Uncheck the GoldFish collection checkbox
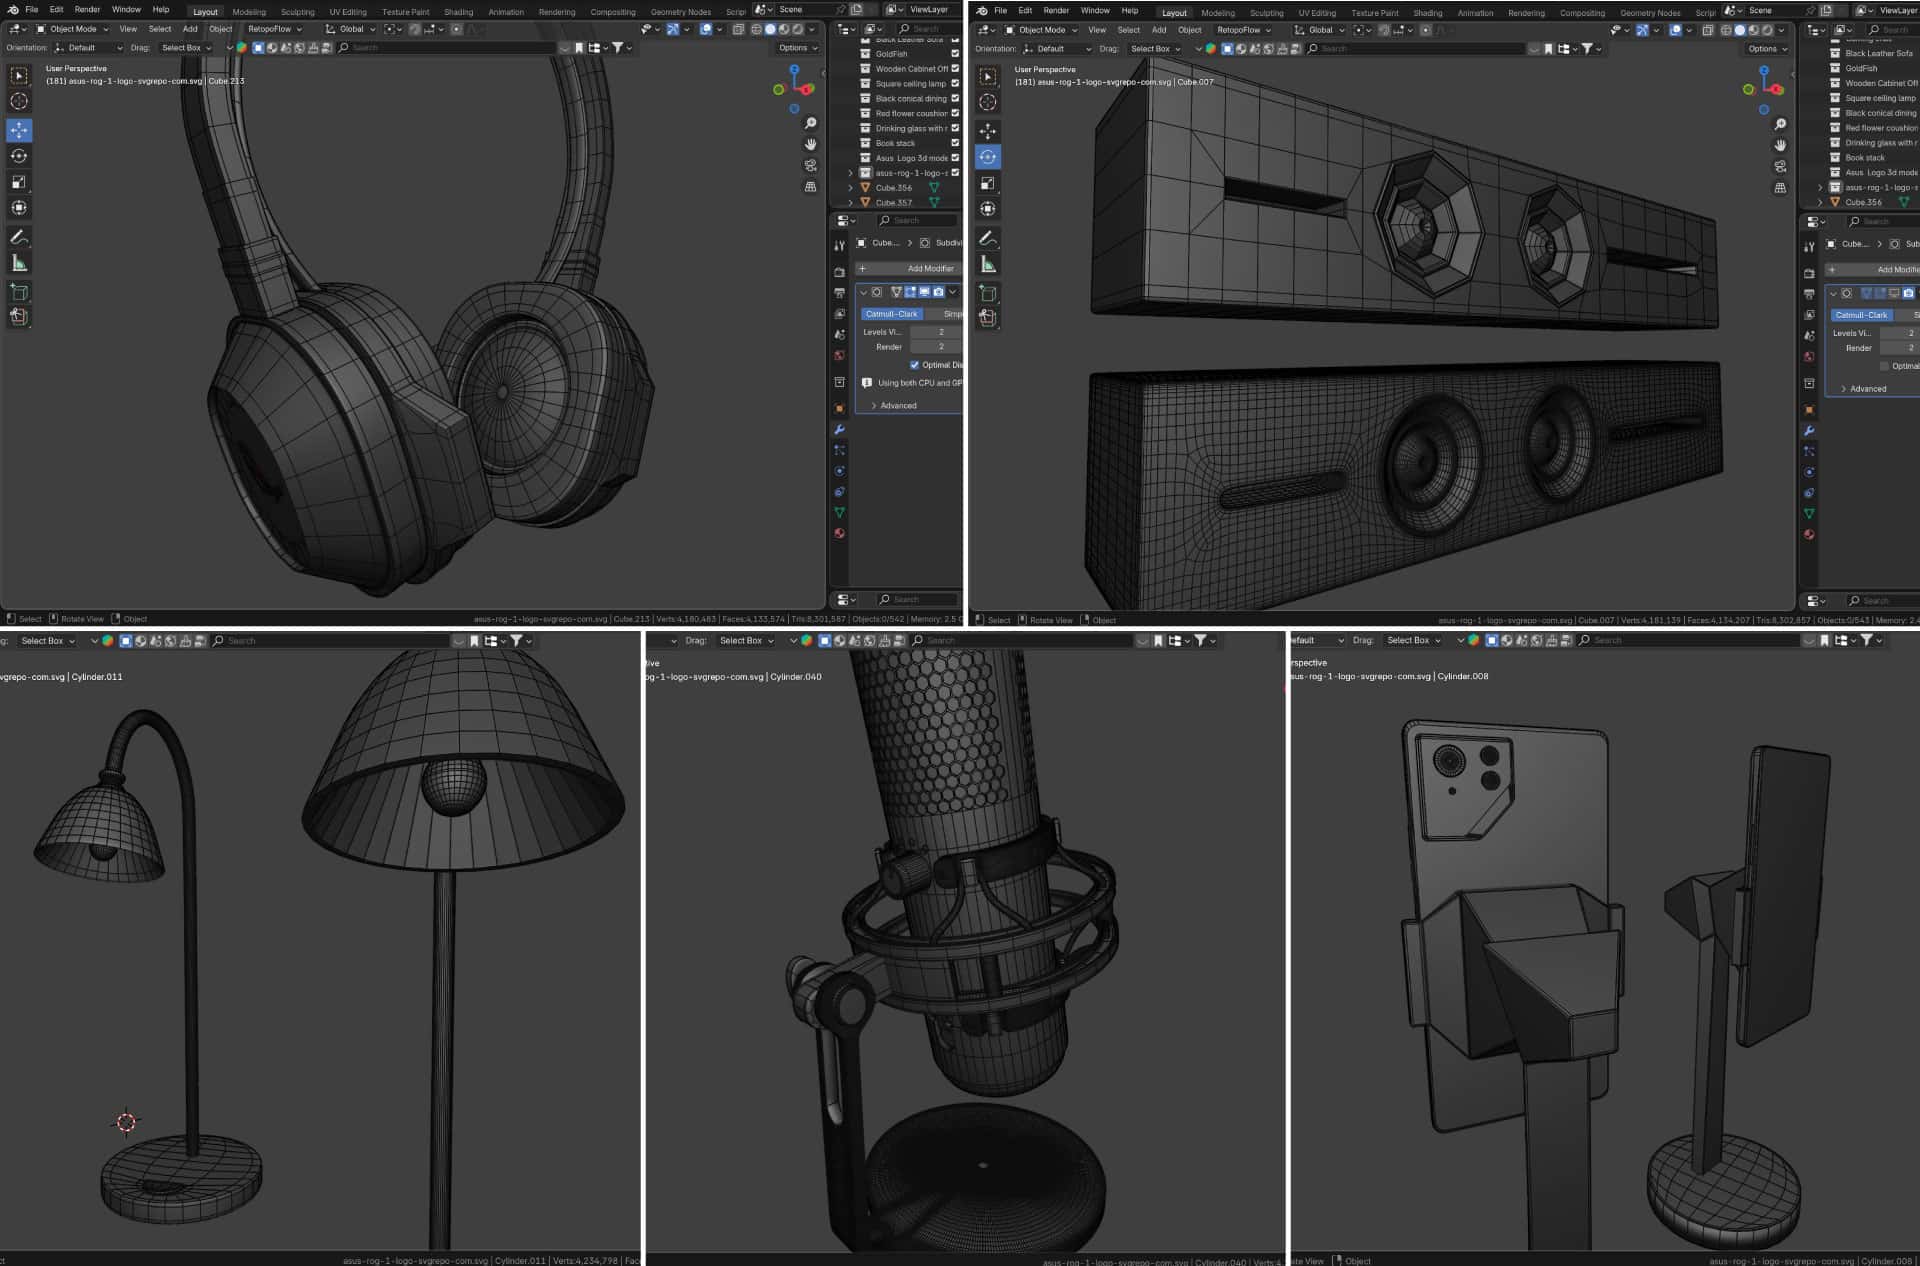 [955, 53]
